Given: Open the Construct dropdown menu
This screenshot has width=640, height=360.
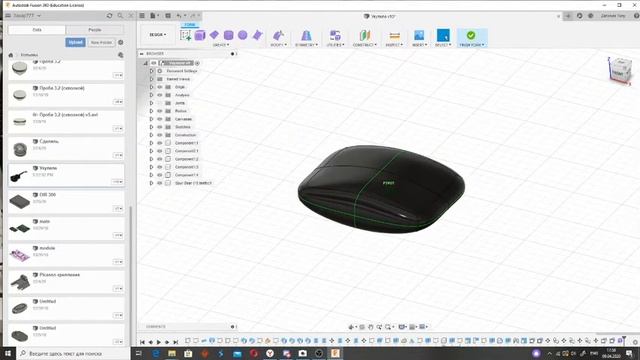Looking at the screenshot, I should coord(364,45).
